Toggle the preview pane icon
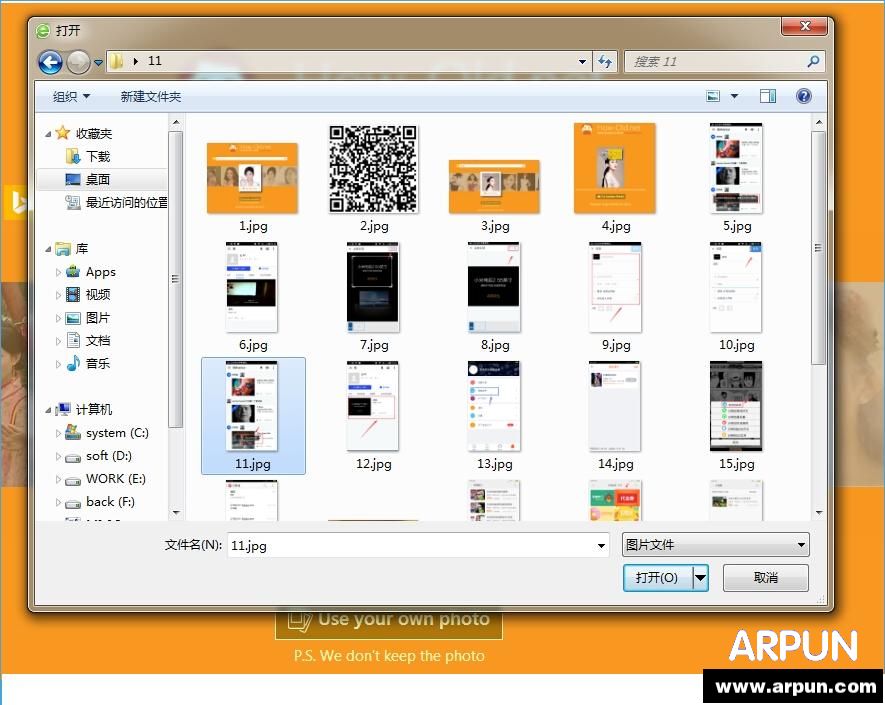The image size is (885, 705). [x=768, y=96]
